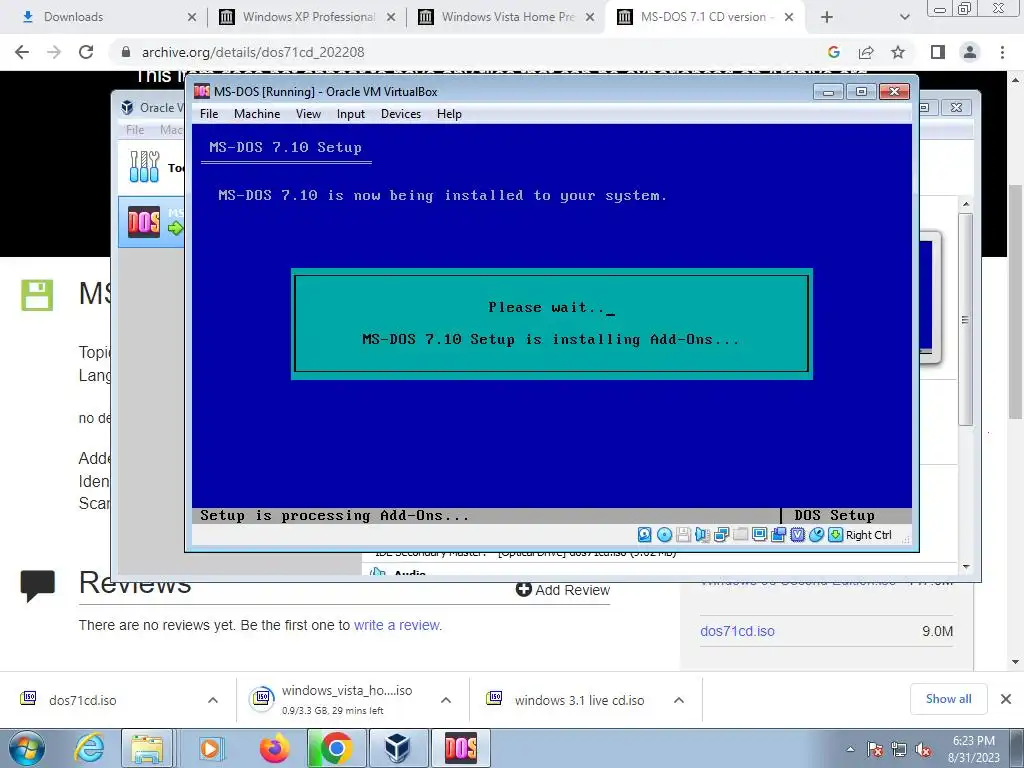This screenshot has height=768, width=1024.
Task: Expand the tab search dropdown in Chrome
Action: point(904,17)
